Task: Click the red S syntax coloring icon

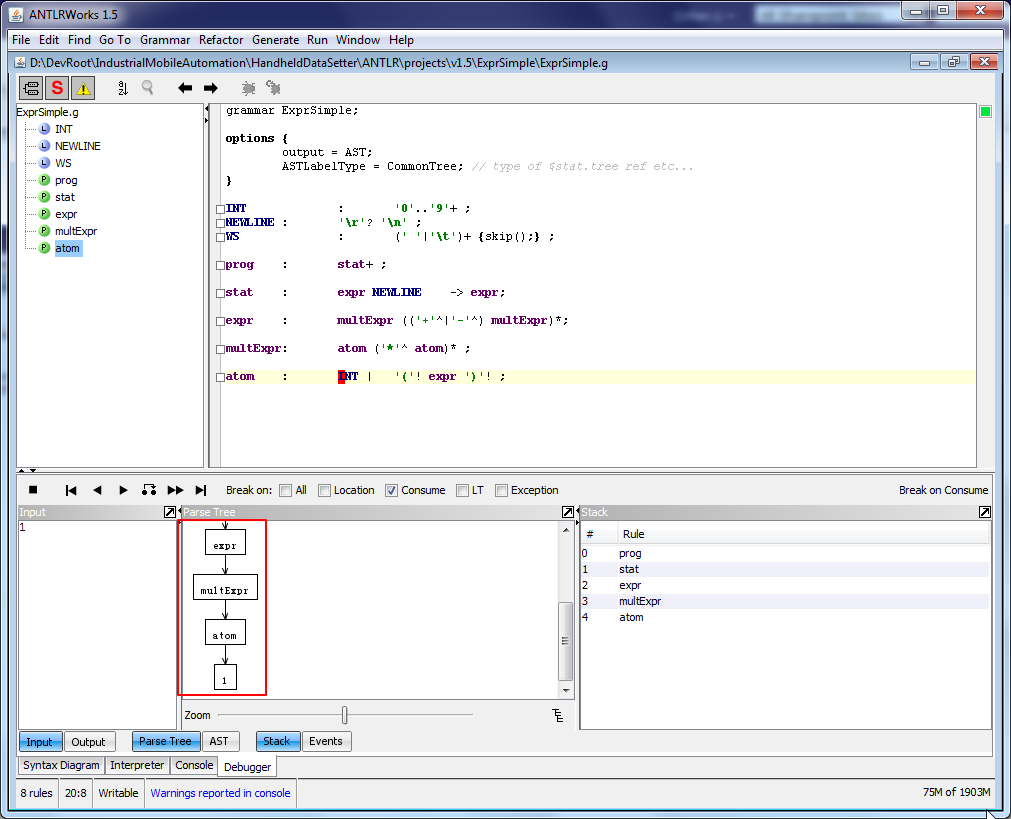Action: click(57, 88)
